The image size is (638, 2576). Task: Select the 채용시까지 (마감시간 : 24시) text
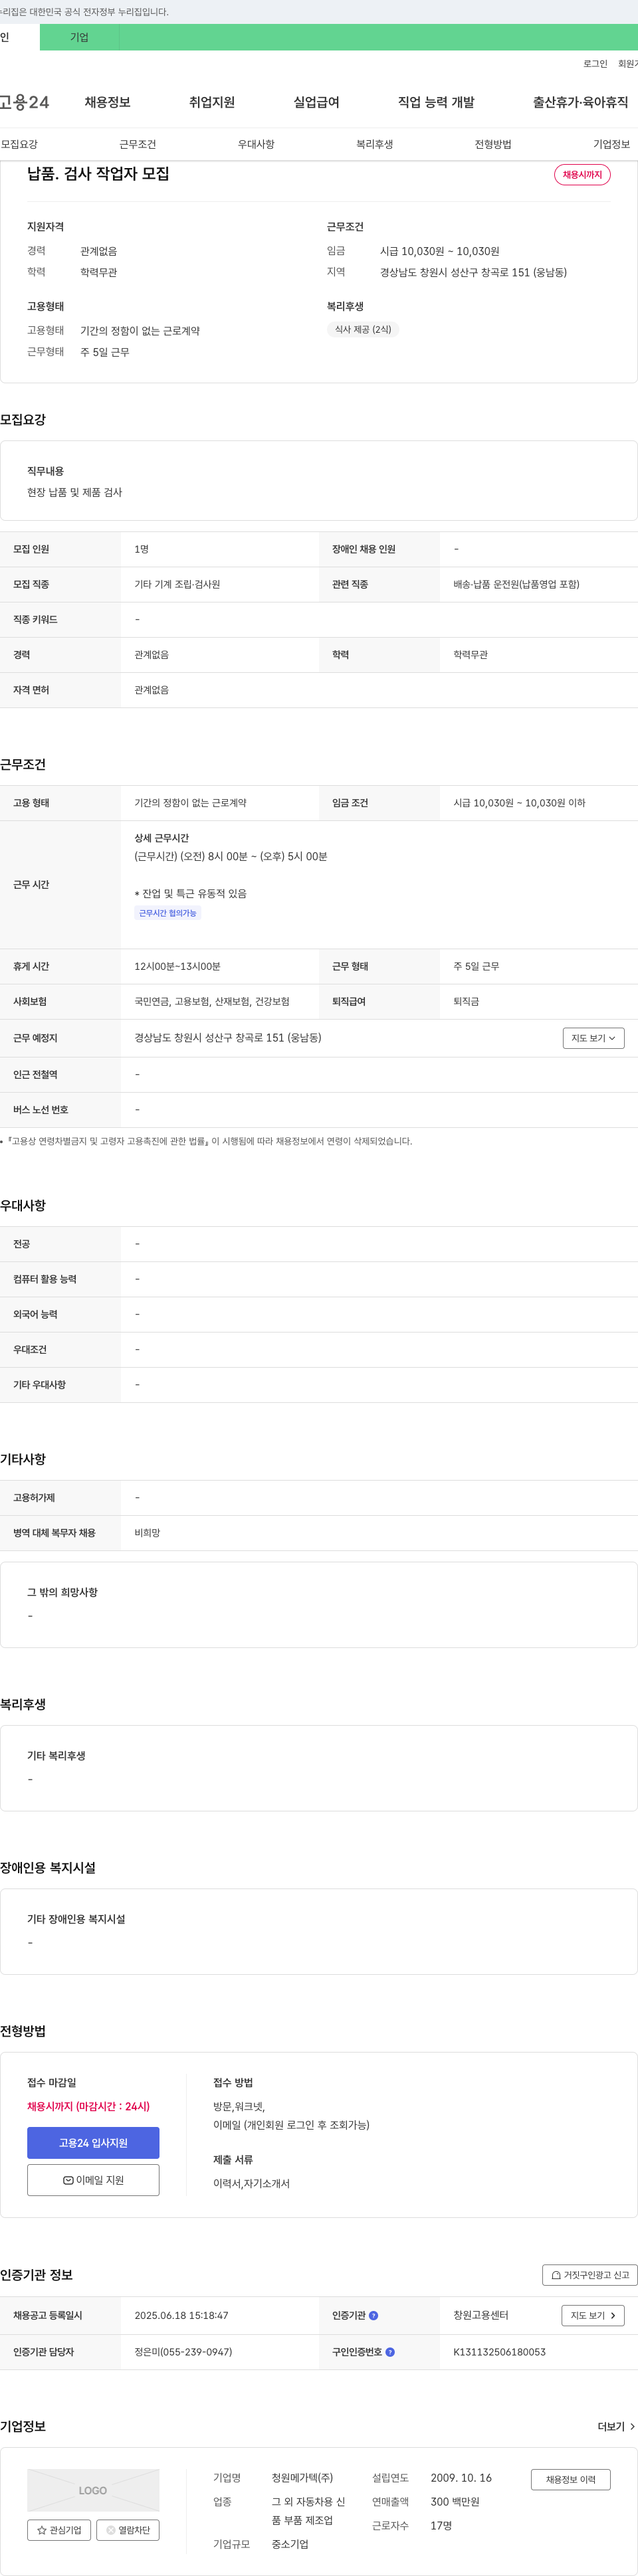point(88,2106)
